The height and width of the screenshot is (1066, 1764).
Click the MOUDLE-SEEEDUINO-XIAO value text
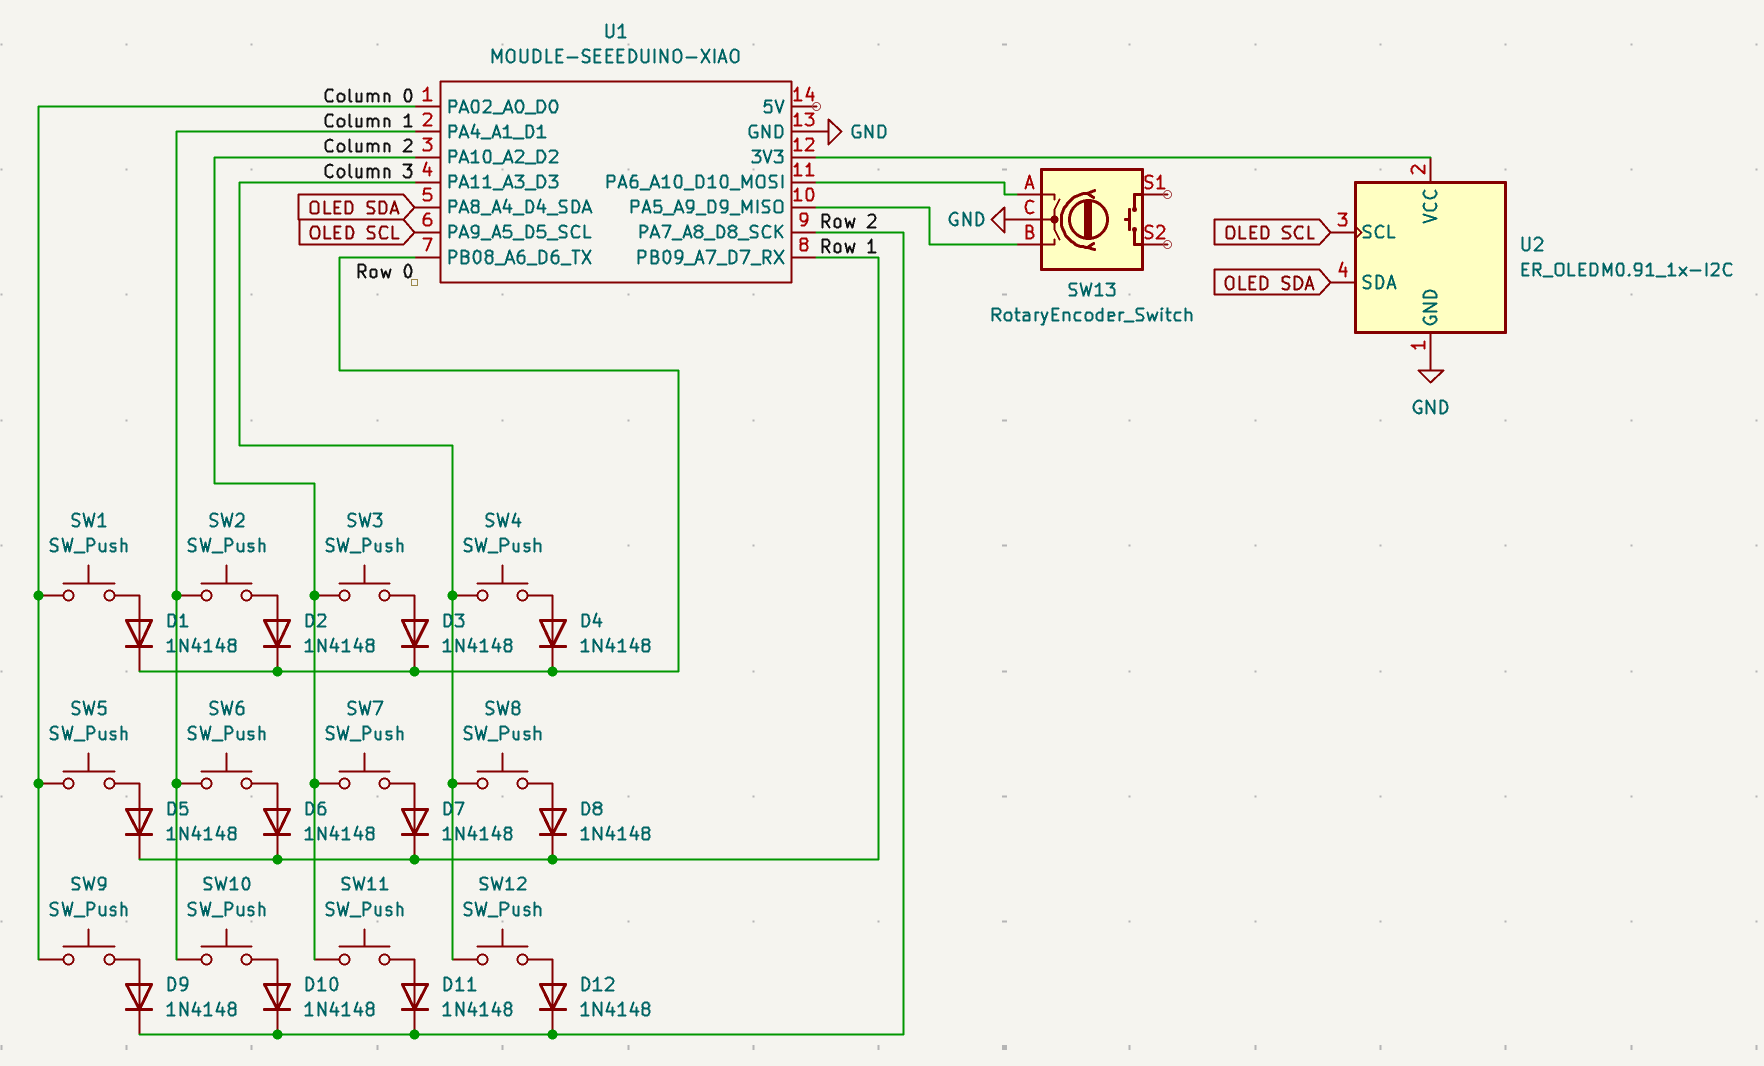click(616, 57)
